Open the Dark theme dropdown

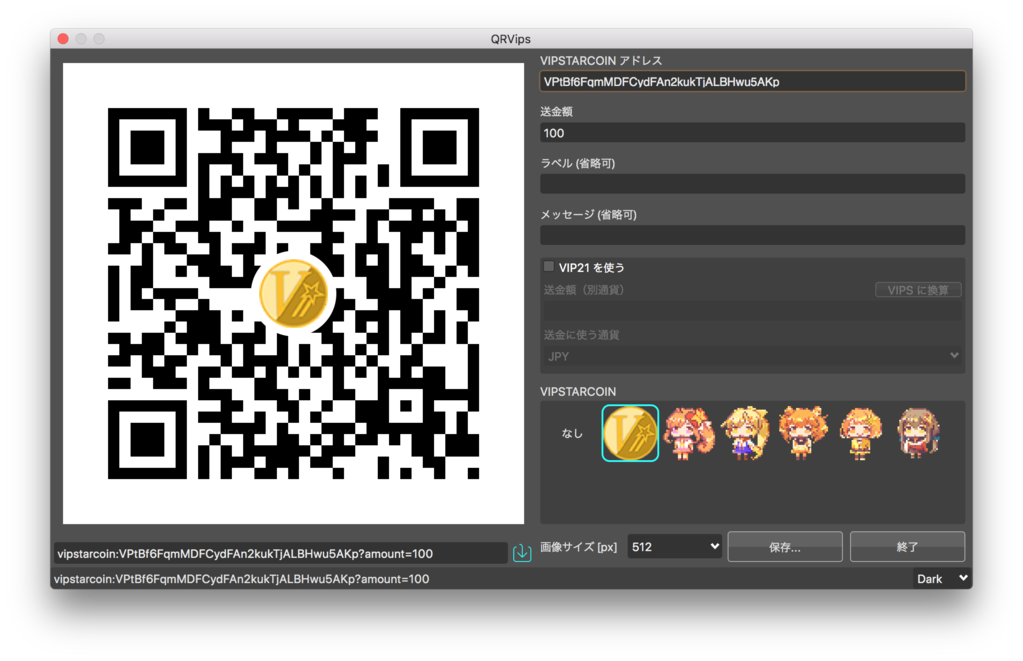point(941,579)
